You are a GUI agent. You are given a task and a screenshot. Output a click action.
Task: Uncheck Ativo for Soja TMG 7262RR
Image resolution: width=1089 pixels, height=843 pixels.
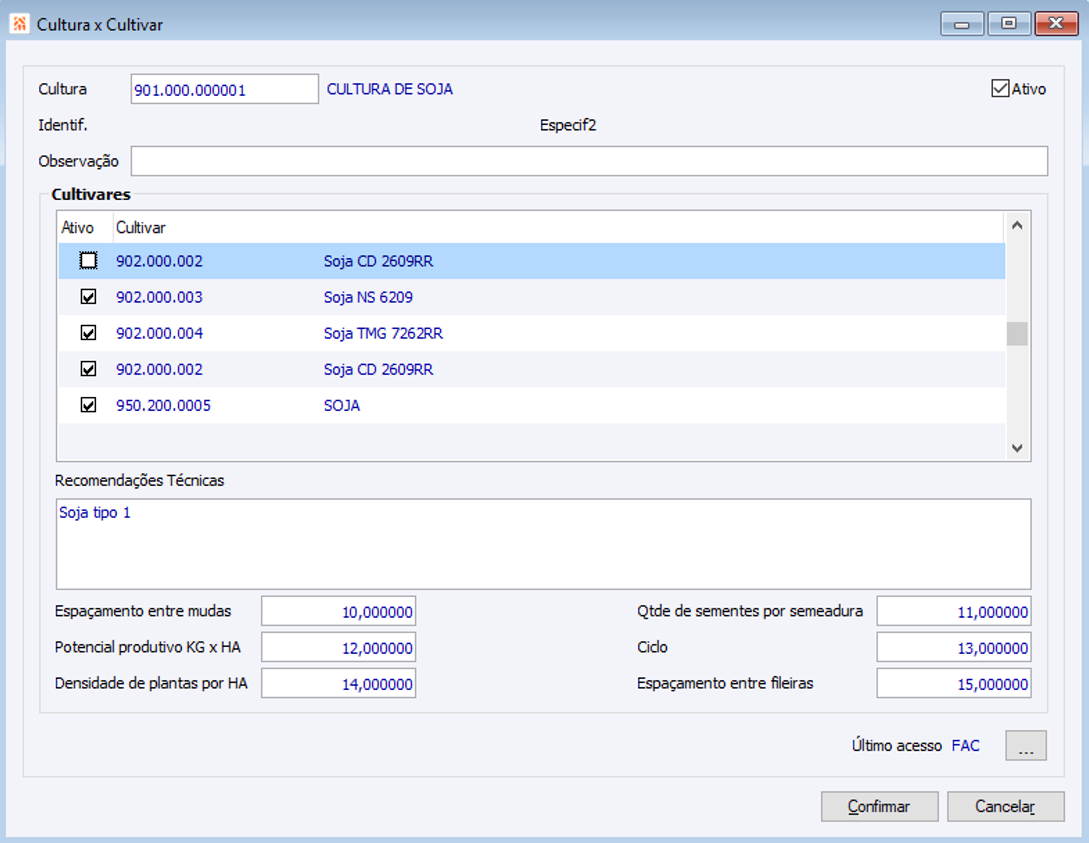tap(88, 333)
